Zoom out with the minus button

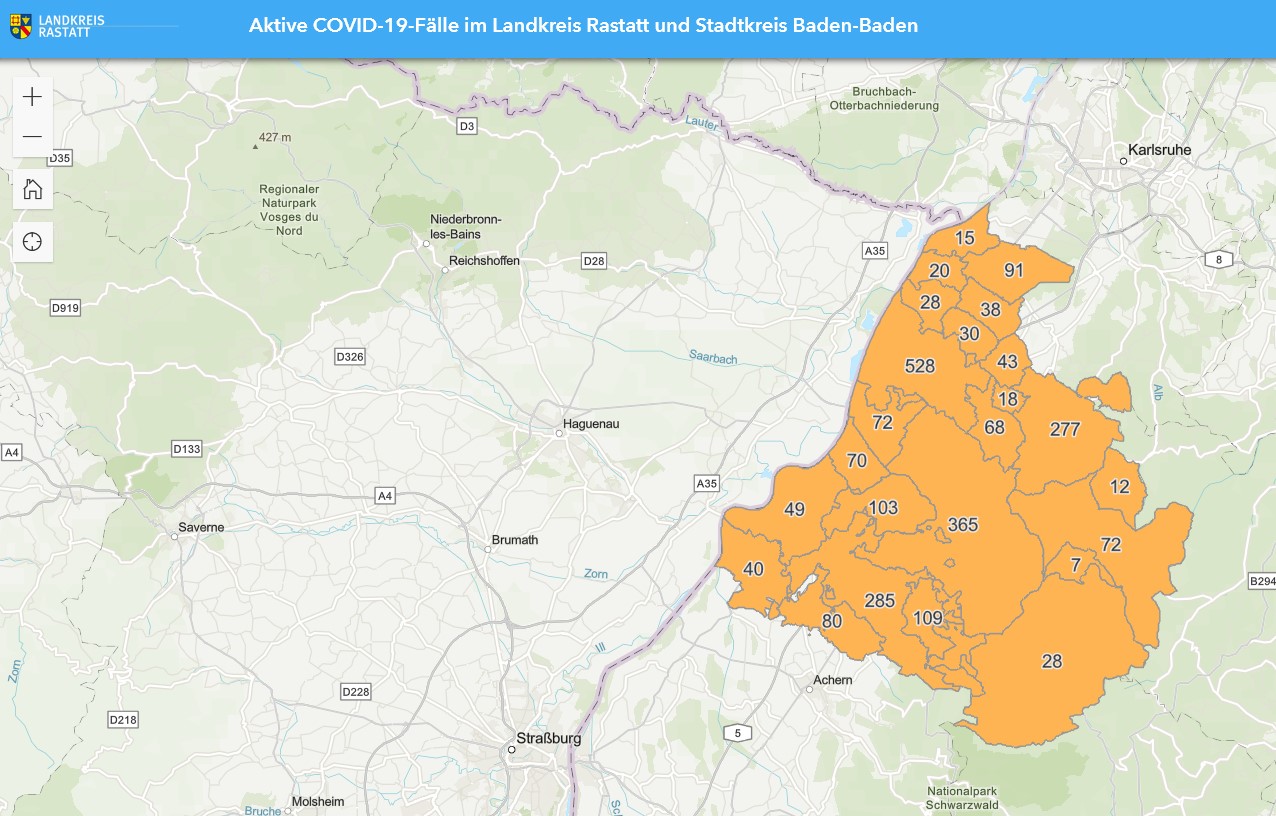(x=32, y=137)
